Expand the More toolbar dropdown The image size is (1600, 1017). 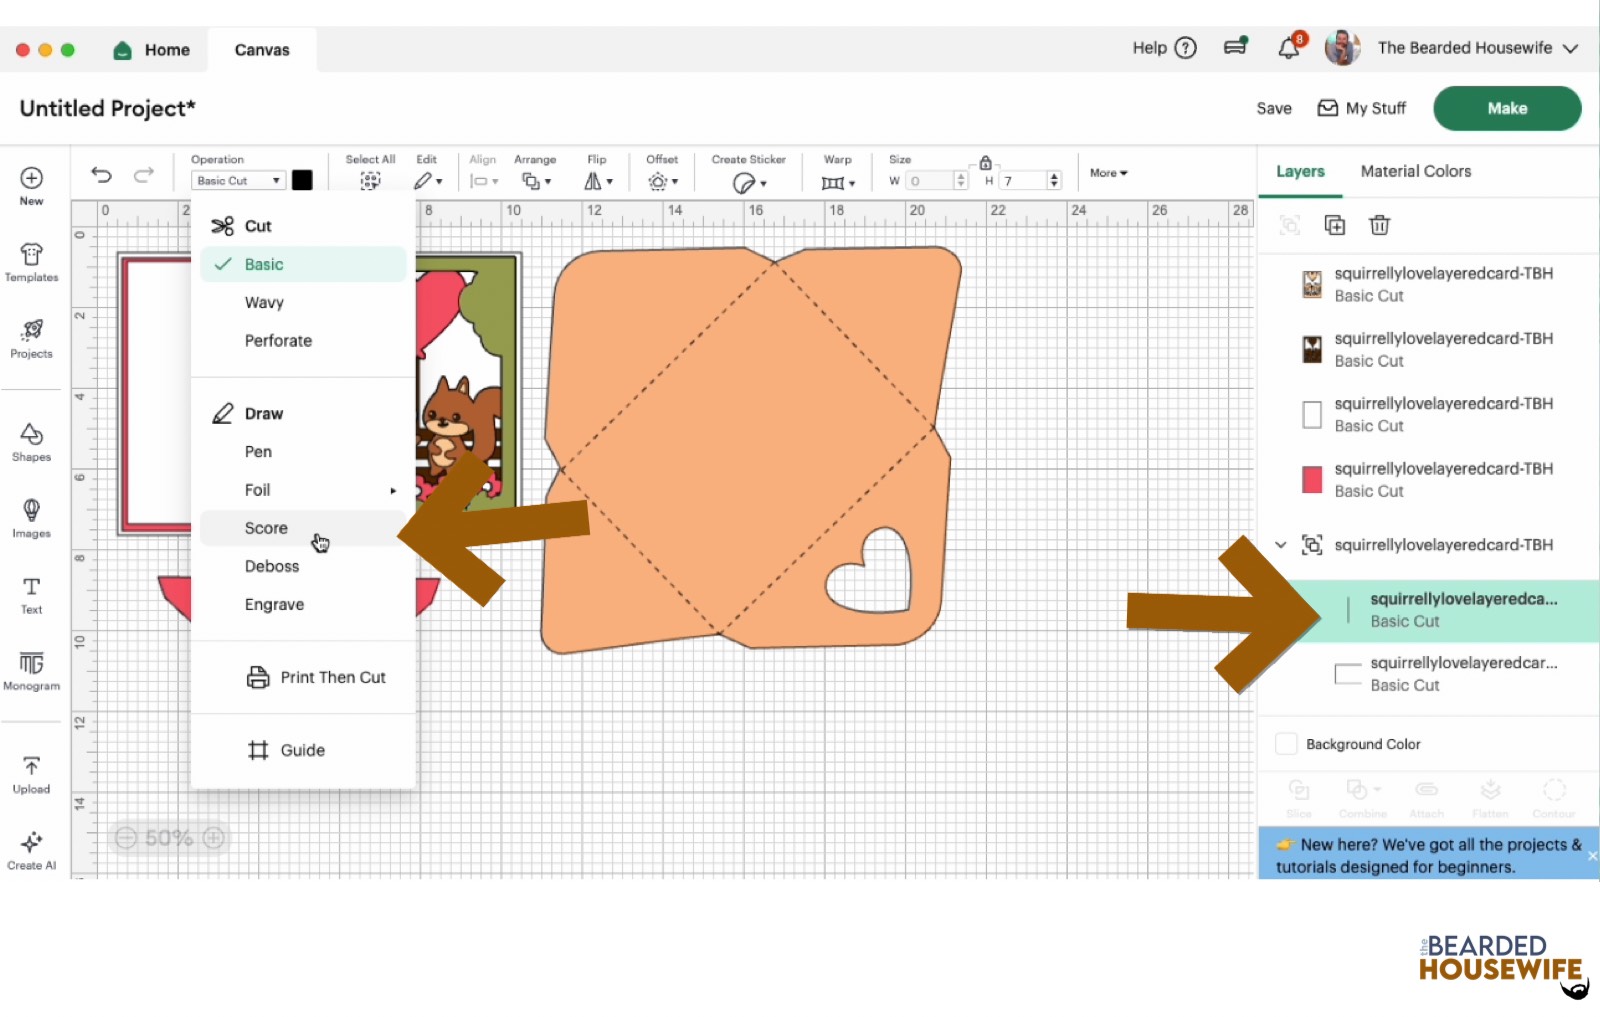click(1108, 173)
